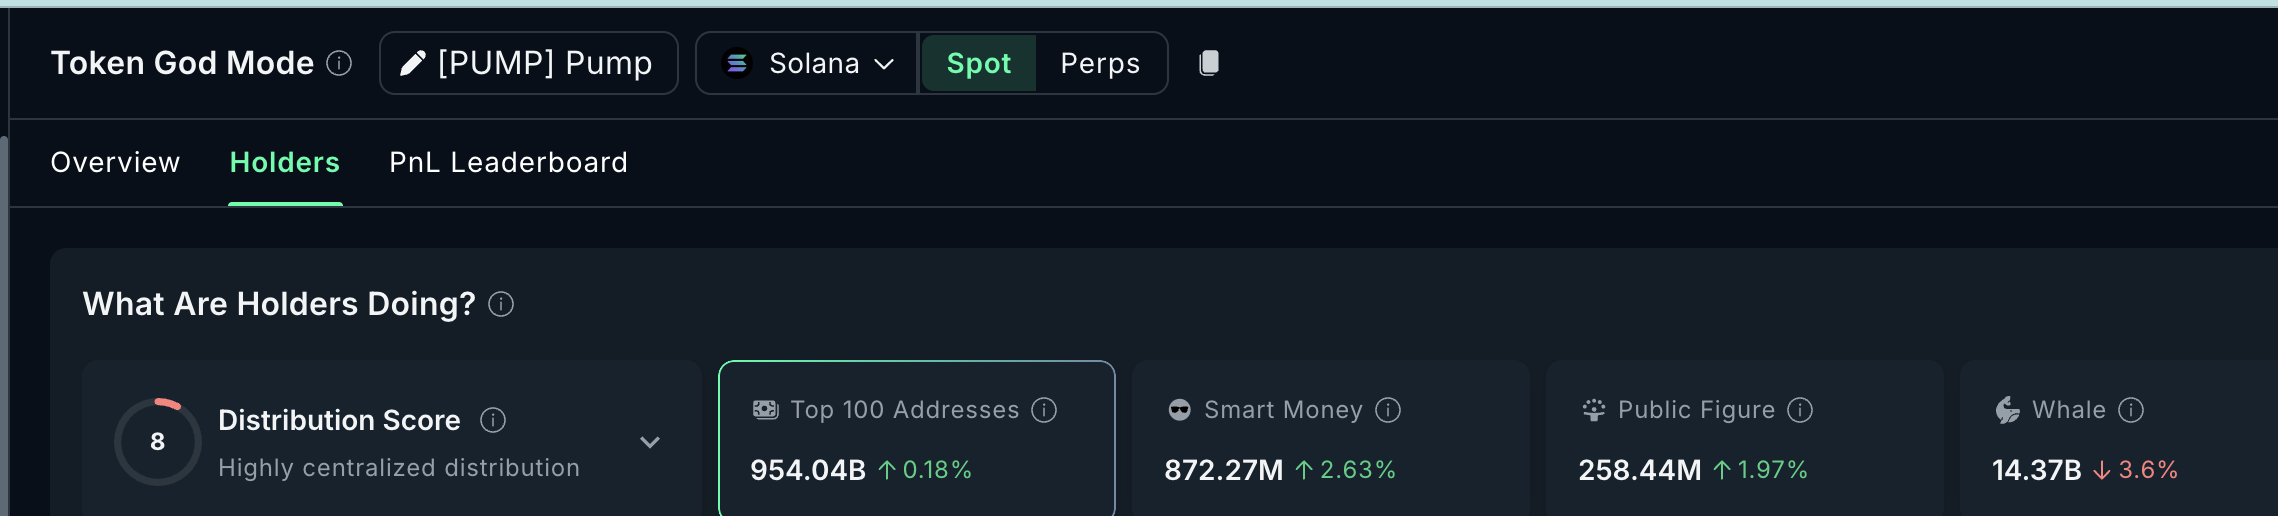Switch to Spot market mode
Viewport: 2278px width, 516px height.
click(x=978, y=63)
